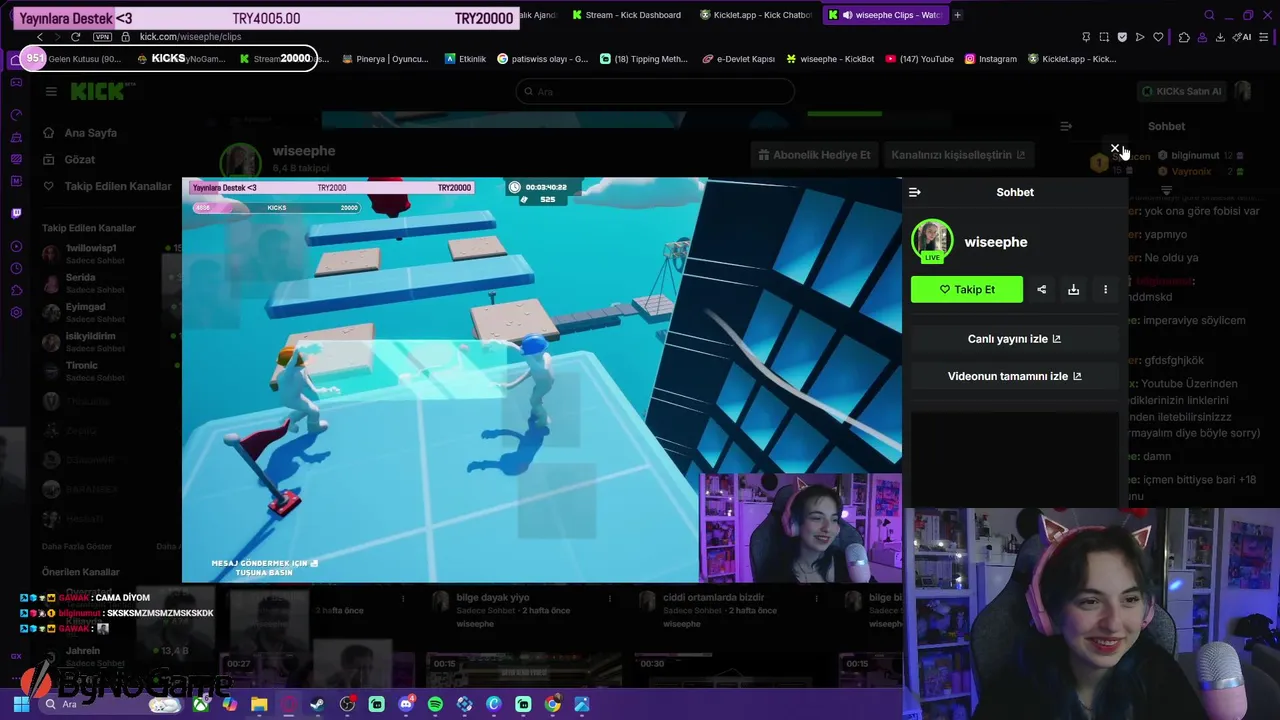This screenshot has width=1280, height=720.
Task: Click the wiseephe name in clip panel
Action: point(996,242)
